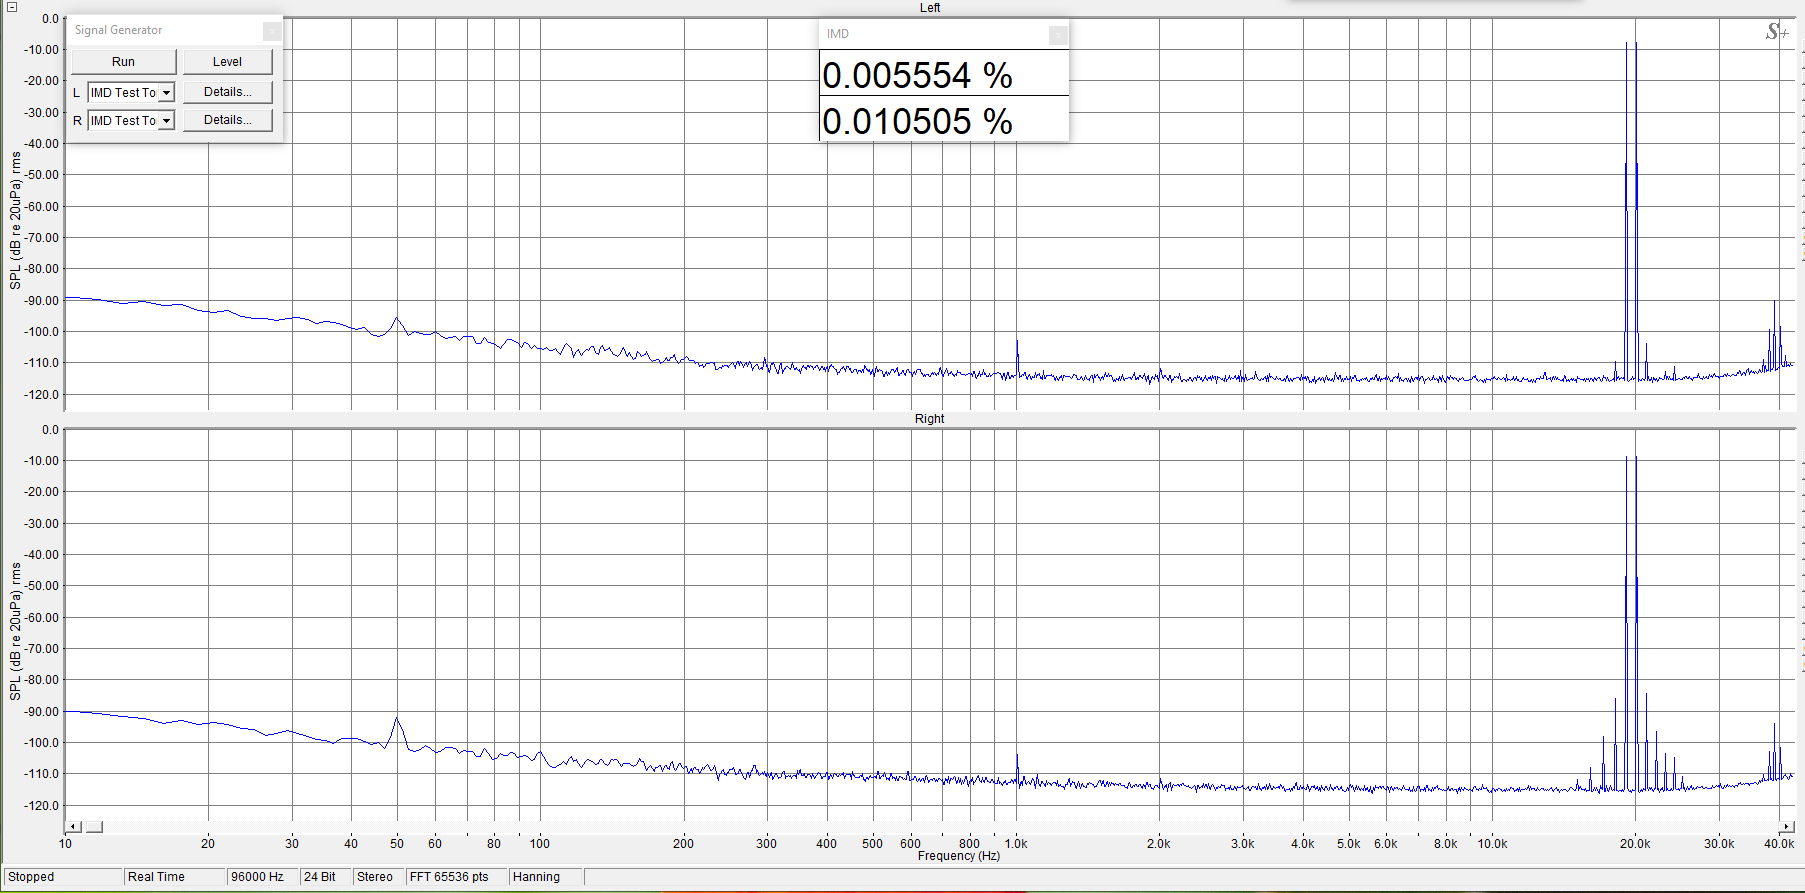The height and width of the screenshot is (893, 1805).
Task: Close the IMD readout window
Action: 1057,35
